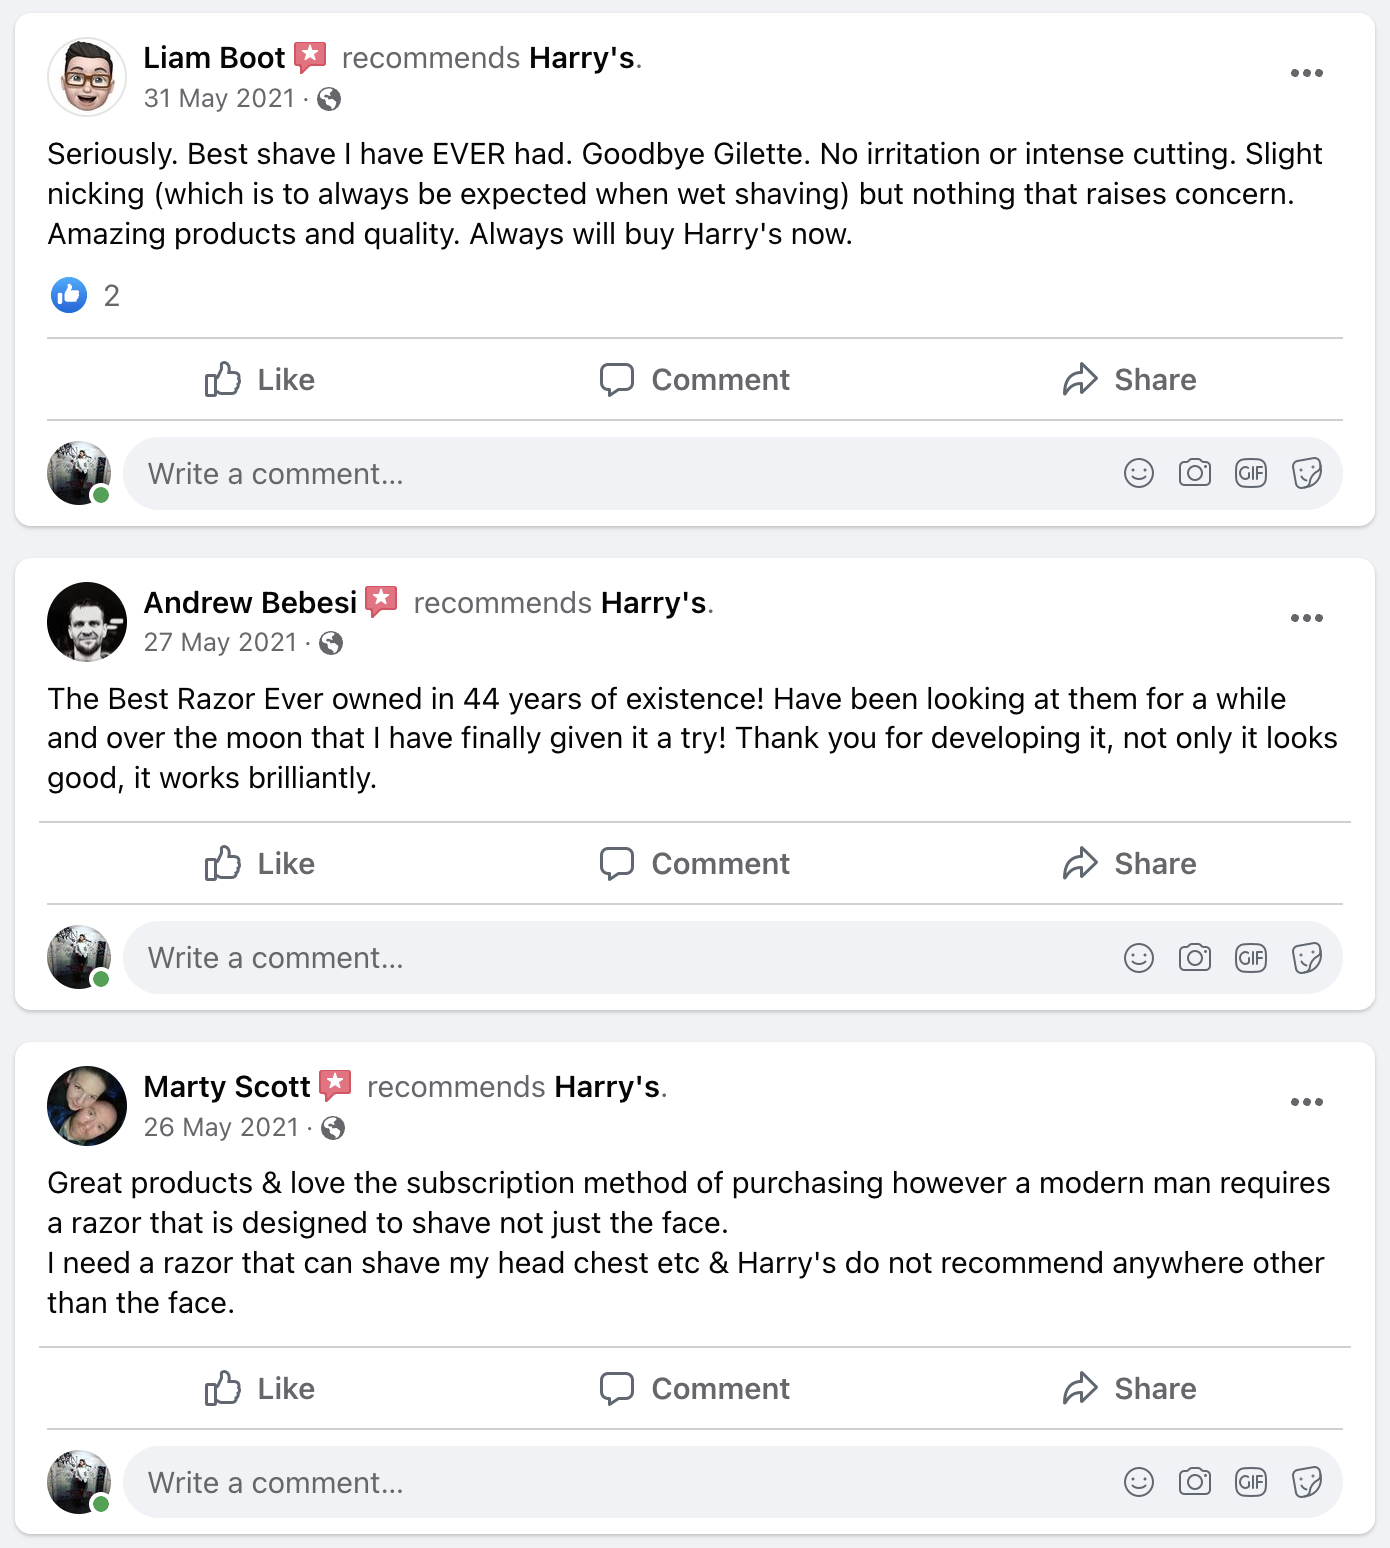Image resolution: width=1390 pixels, height=1548 pixels.
Task: Share Andrew Bebesi's review
Action: (x=1129, y=864)
